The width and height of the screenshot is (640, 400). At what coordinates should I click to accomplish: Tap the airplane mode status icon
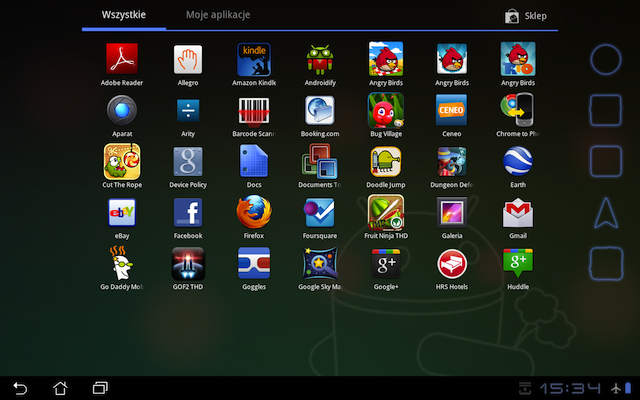click(616, 388)
